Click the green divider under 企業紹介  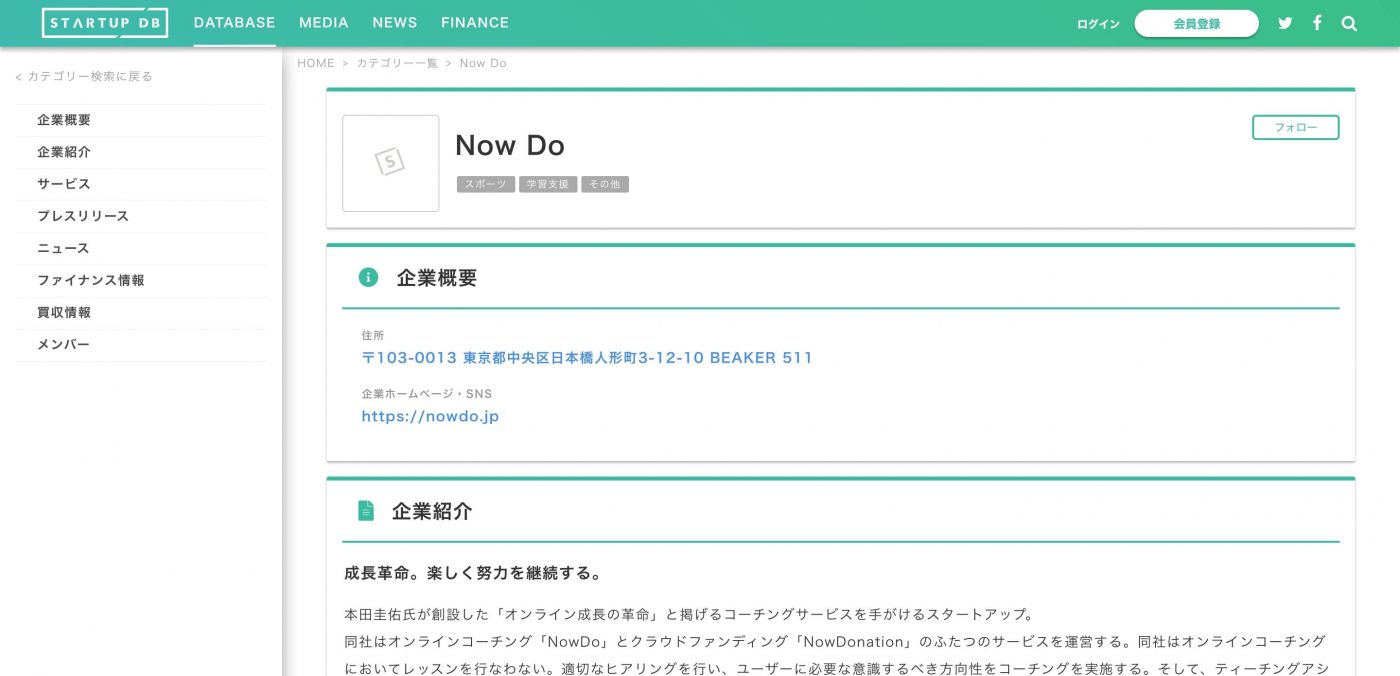point(840,543)
